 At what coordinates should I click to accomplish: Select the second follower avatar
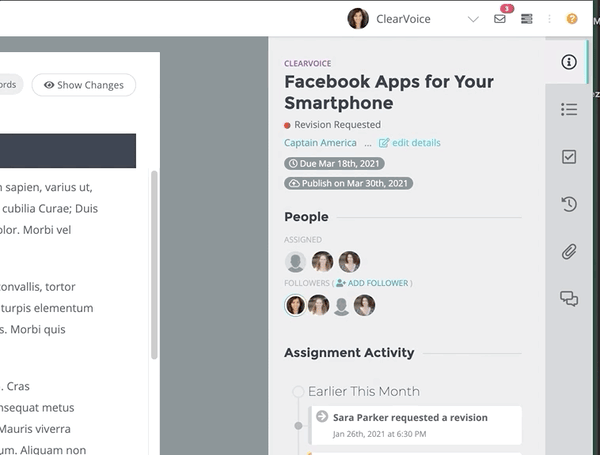[x=318, y=305]
